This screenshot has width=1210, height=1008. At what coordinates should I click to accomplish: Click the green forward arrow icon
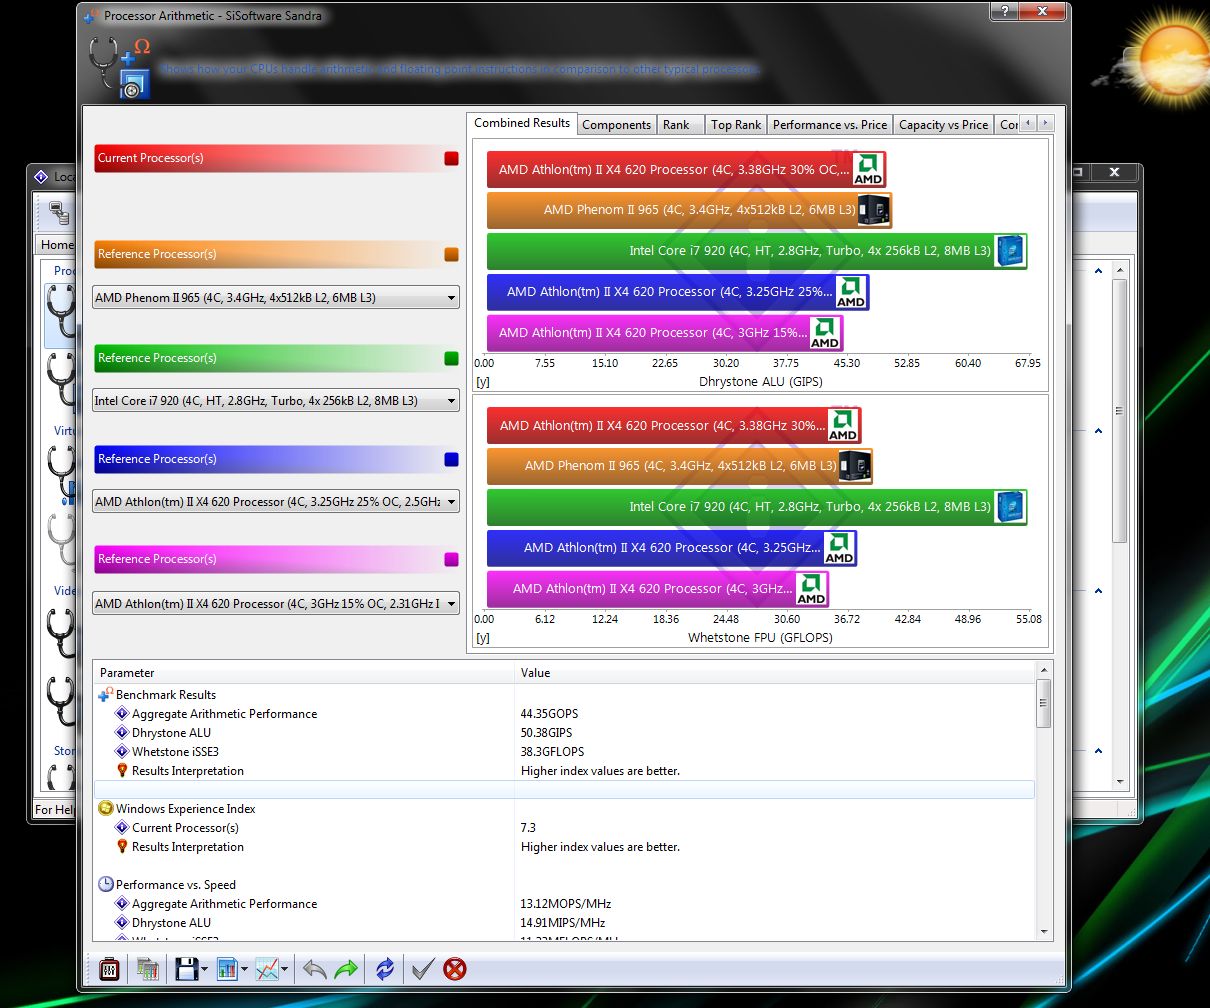click(x=346, y=968)
